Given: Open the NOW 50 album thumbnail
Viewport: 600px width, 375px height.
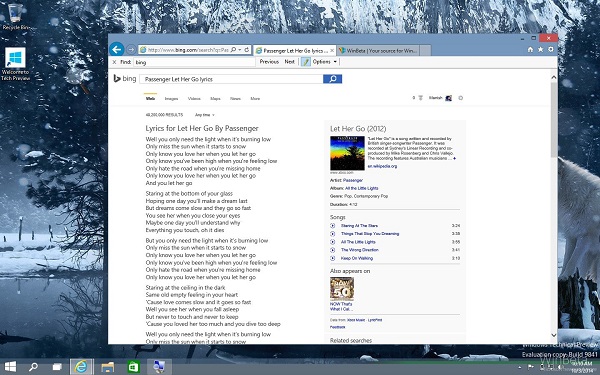Looking at the screenshot, I should pyautogui.click(x=342, y=289).
